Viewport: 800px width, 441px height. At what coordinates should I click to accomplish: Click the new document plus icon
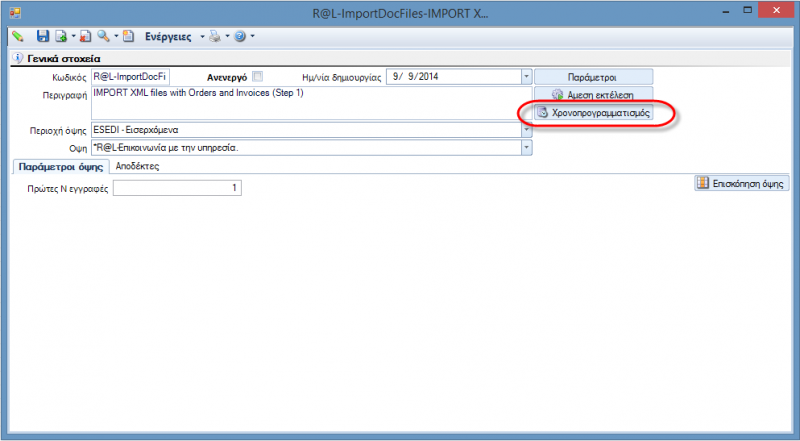coord(61,36)
